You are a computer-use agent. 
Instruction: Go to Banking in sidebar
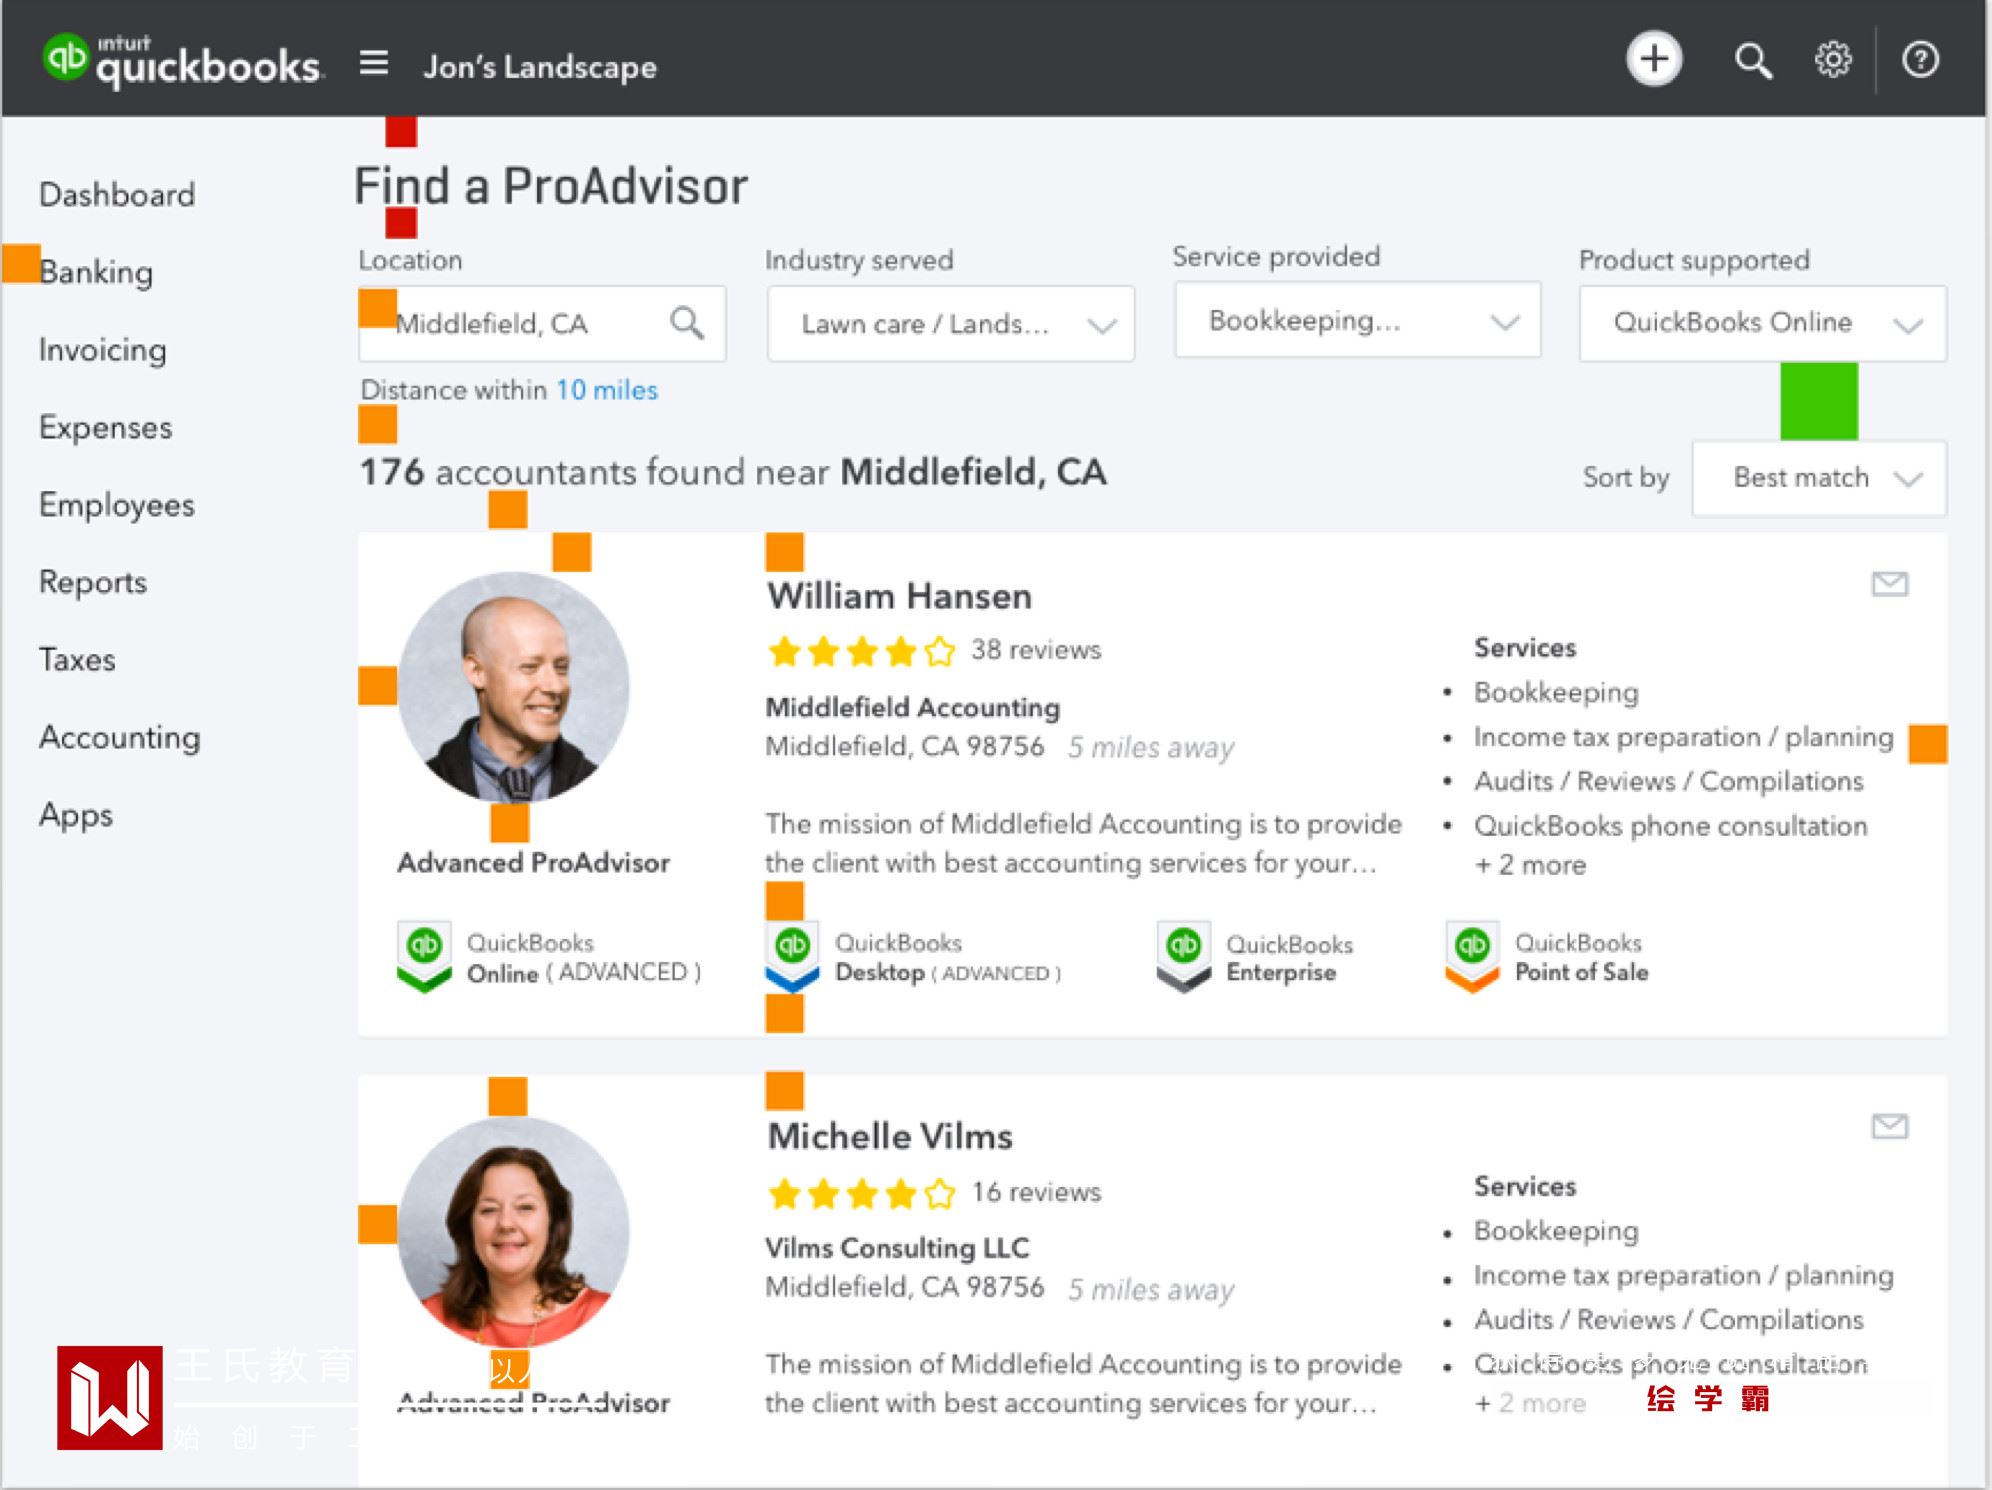[x=96, y=272]
